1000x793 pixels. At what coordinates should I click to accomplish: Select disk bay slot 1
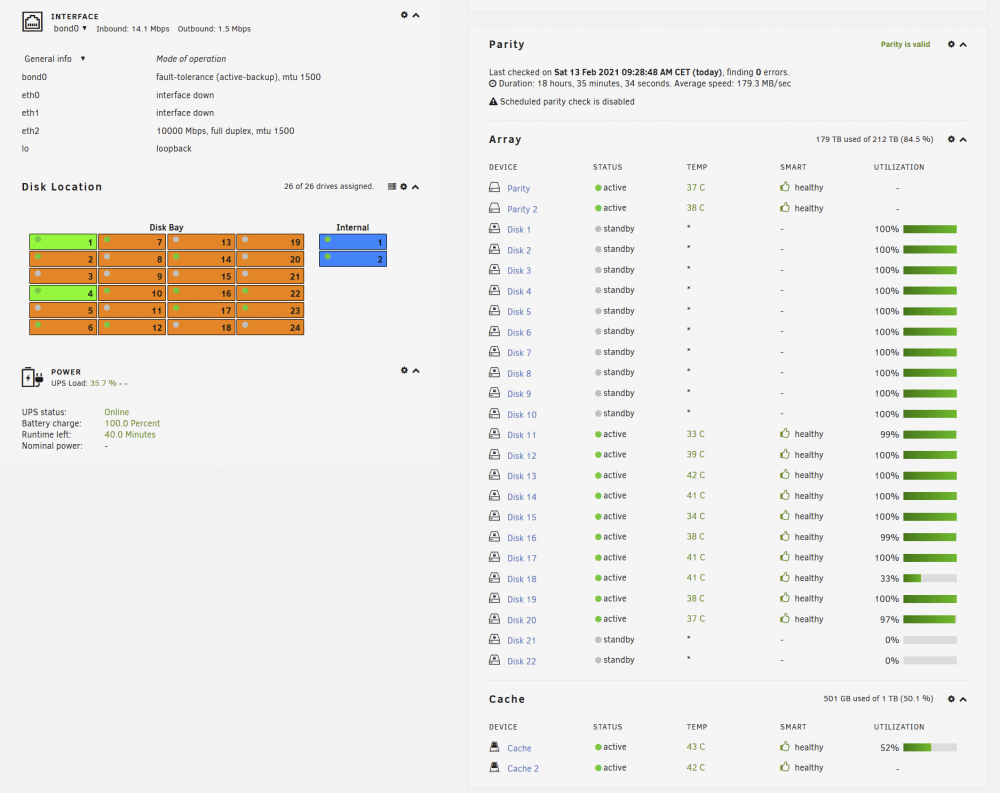coord(63,242)
